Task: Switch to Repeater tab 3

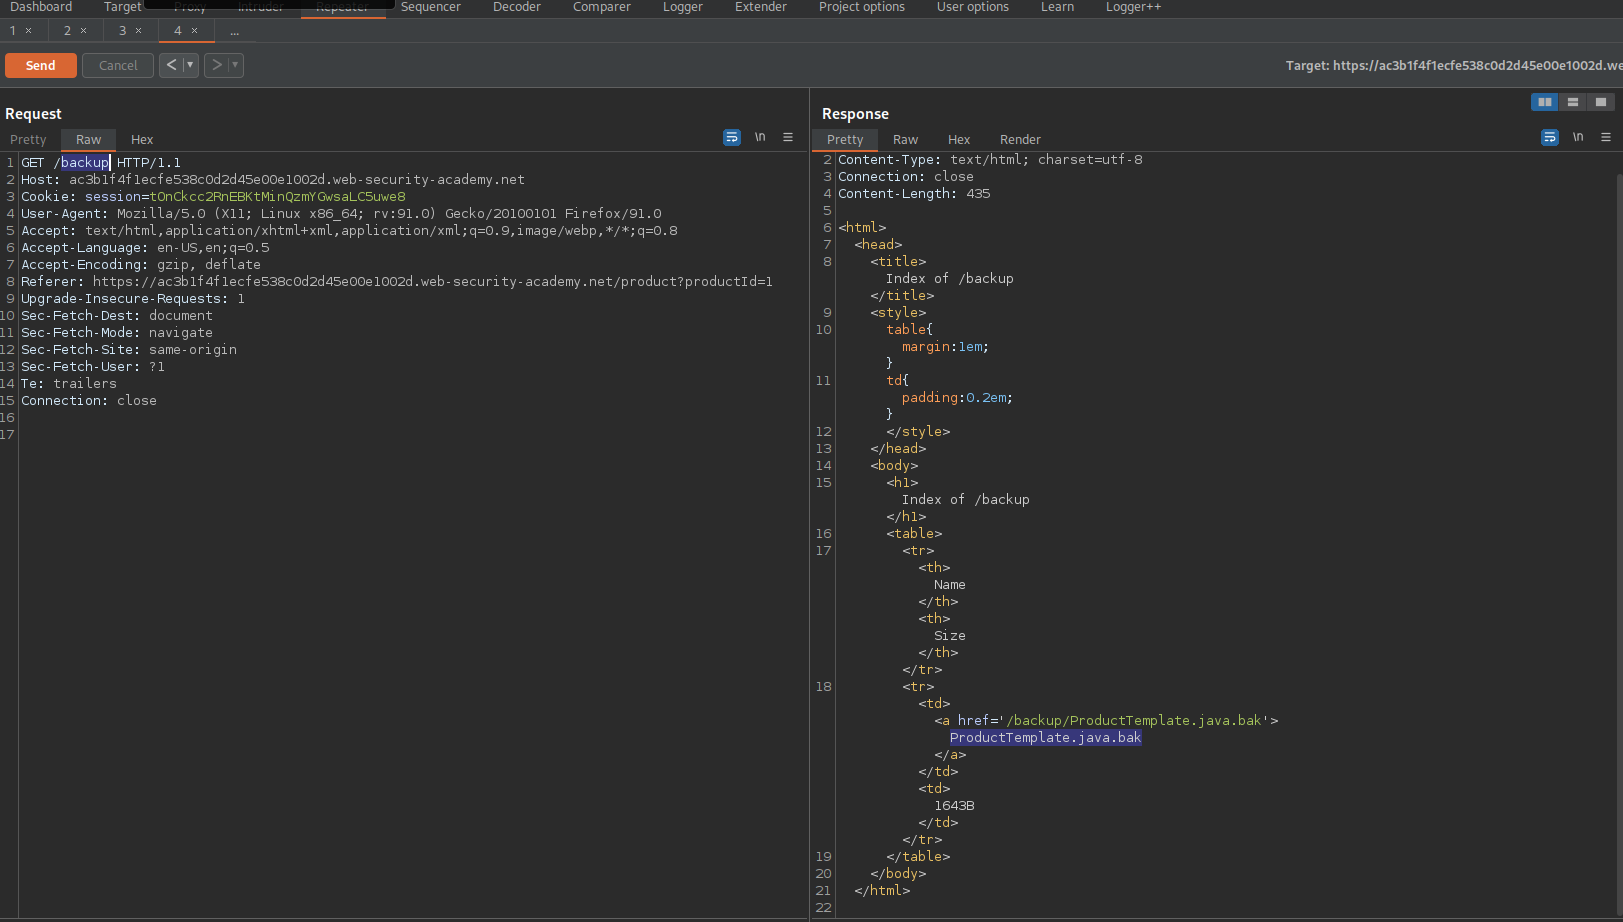Action: tap(123, 30)
